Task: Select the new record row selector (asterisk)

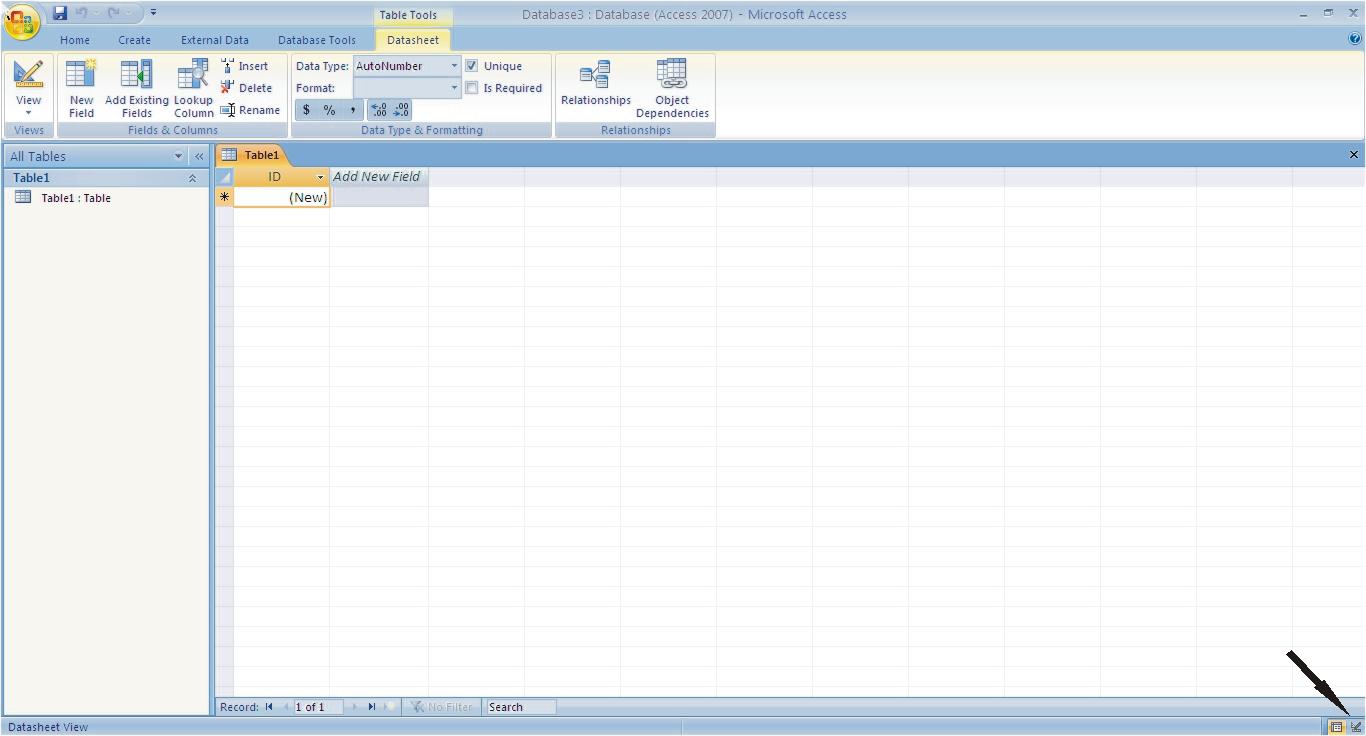Action: point(225,197)
